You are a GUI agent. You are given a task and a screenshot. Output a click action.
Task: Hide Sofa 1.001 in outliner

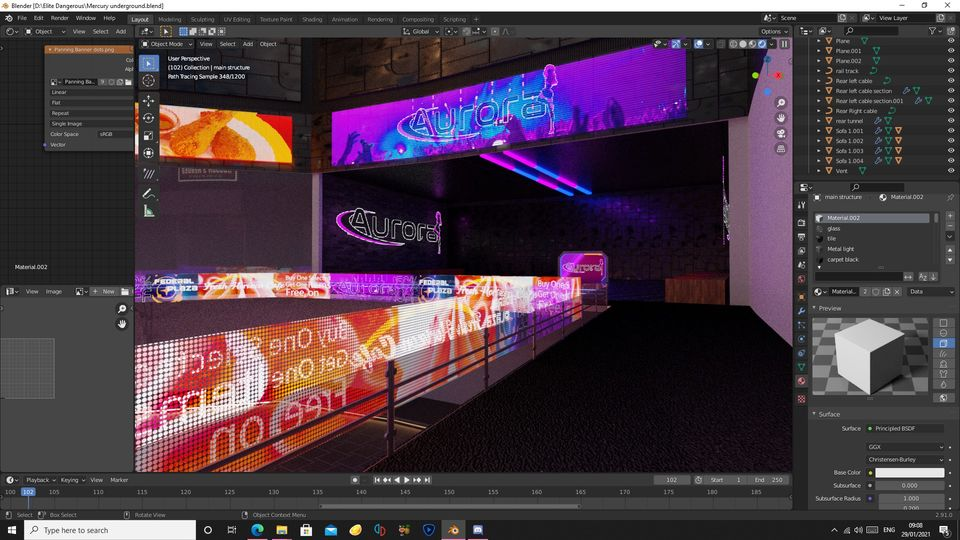click(x=951, y=130)
